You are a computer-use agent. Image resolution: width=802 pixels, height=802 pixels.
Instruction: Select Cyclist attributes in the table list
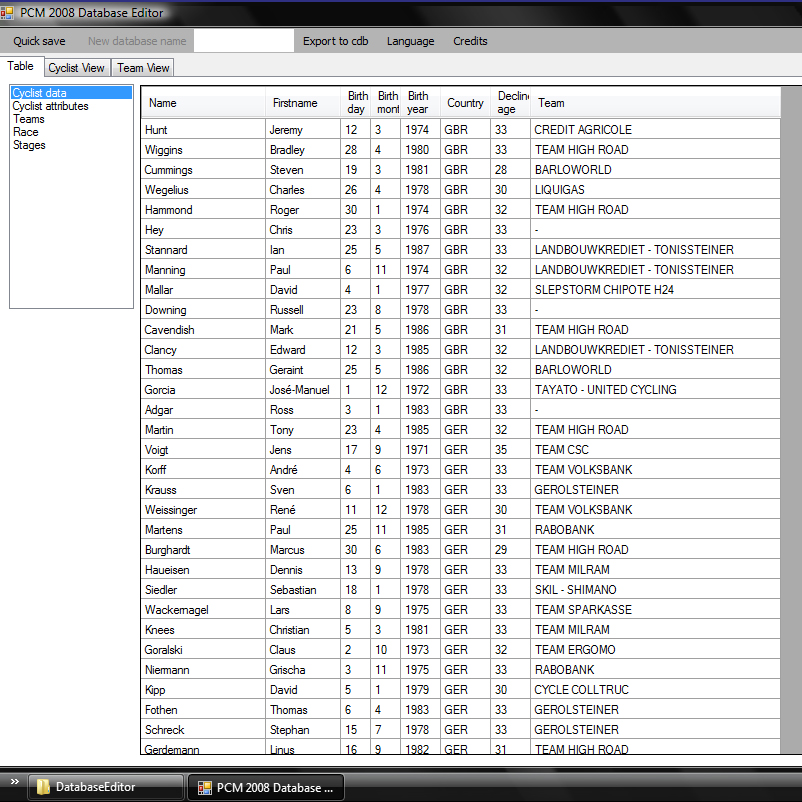50,106
